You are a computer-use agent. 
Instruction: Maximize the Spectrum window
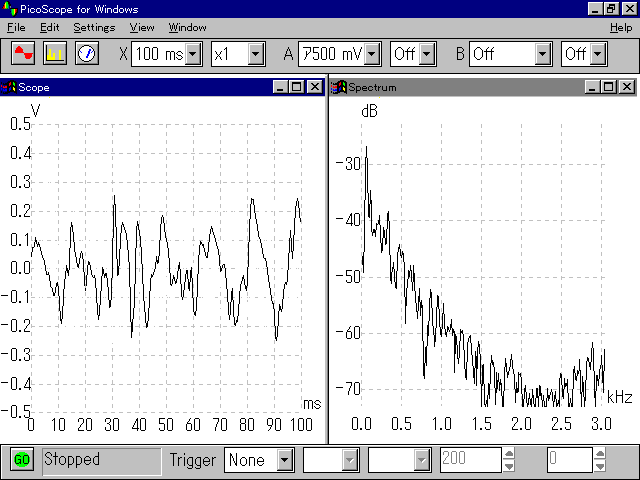point(609,87)
